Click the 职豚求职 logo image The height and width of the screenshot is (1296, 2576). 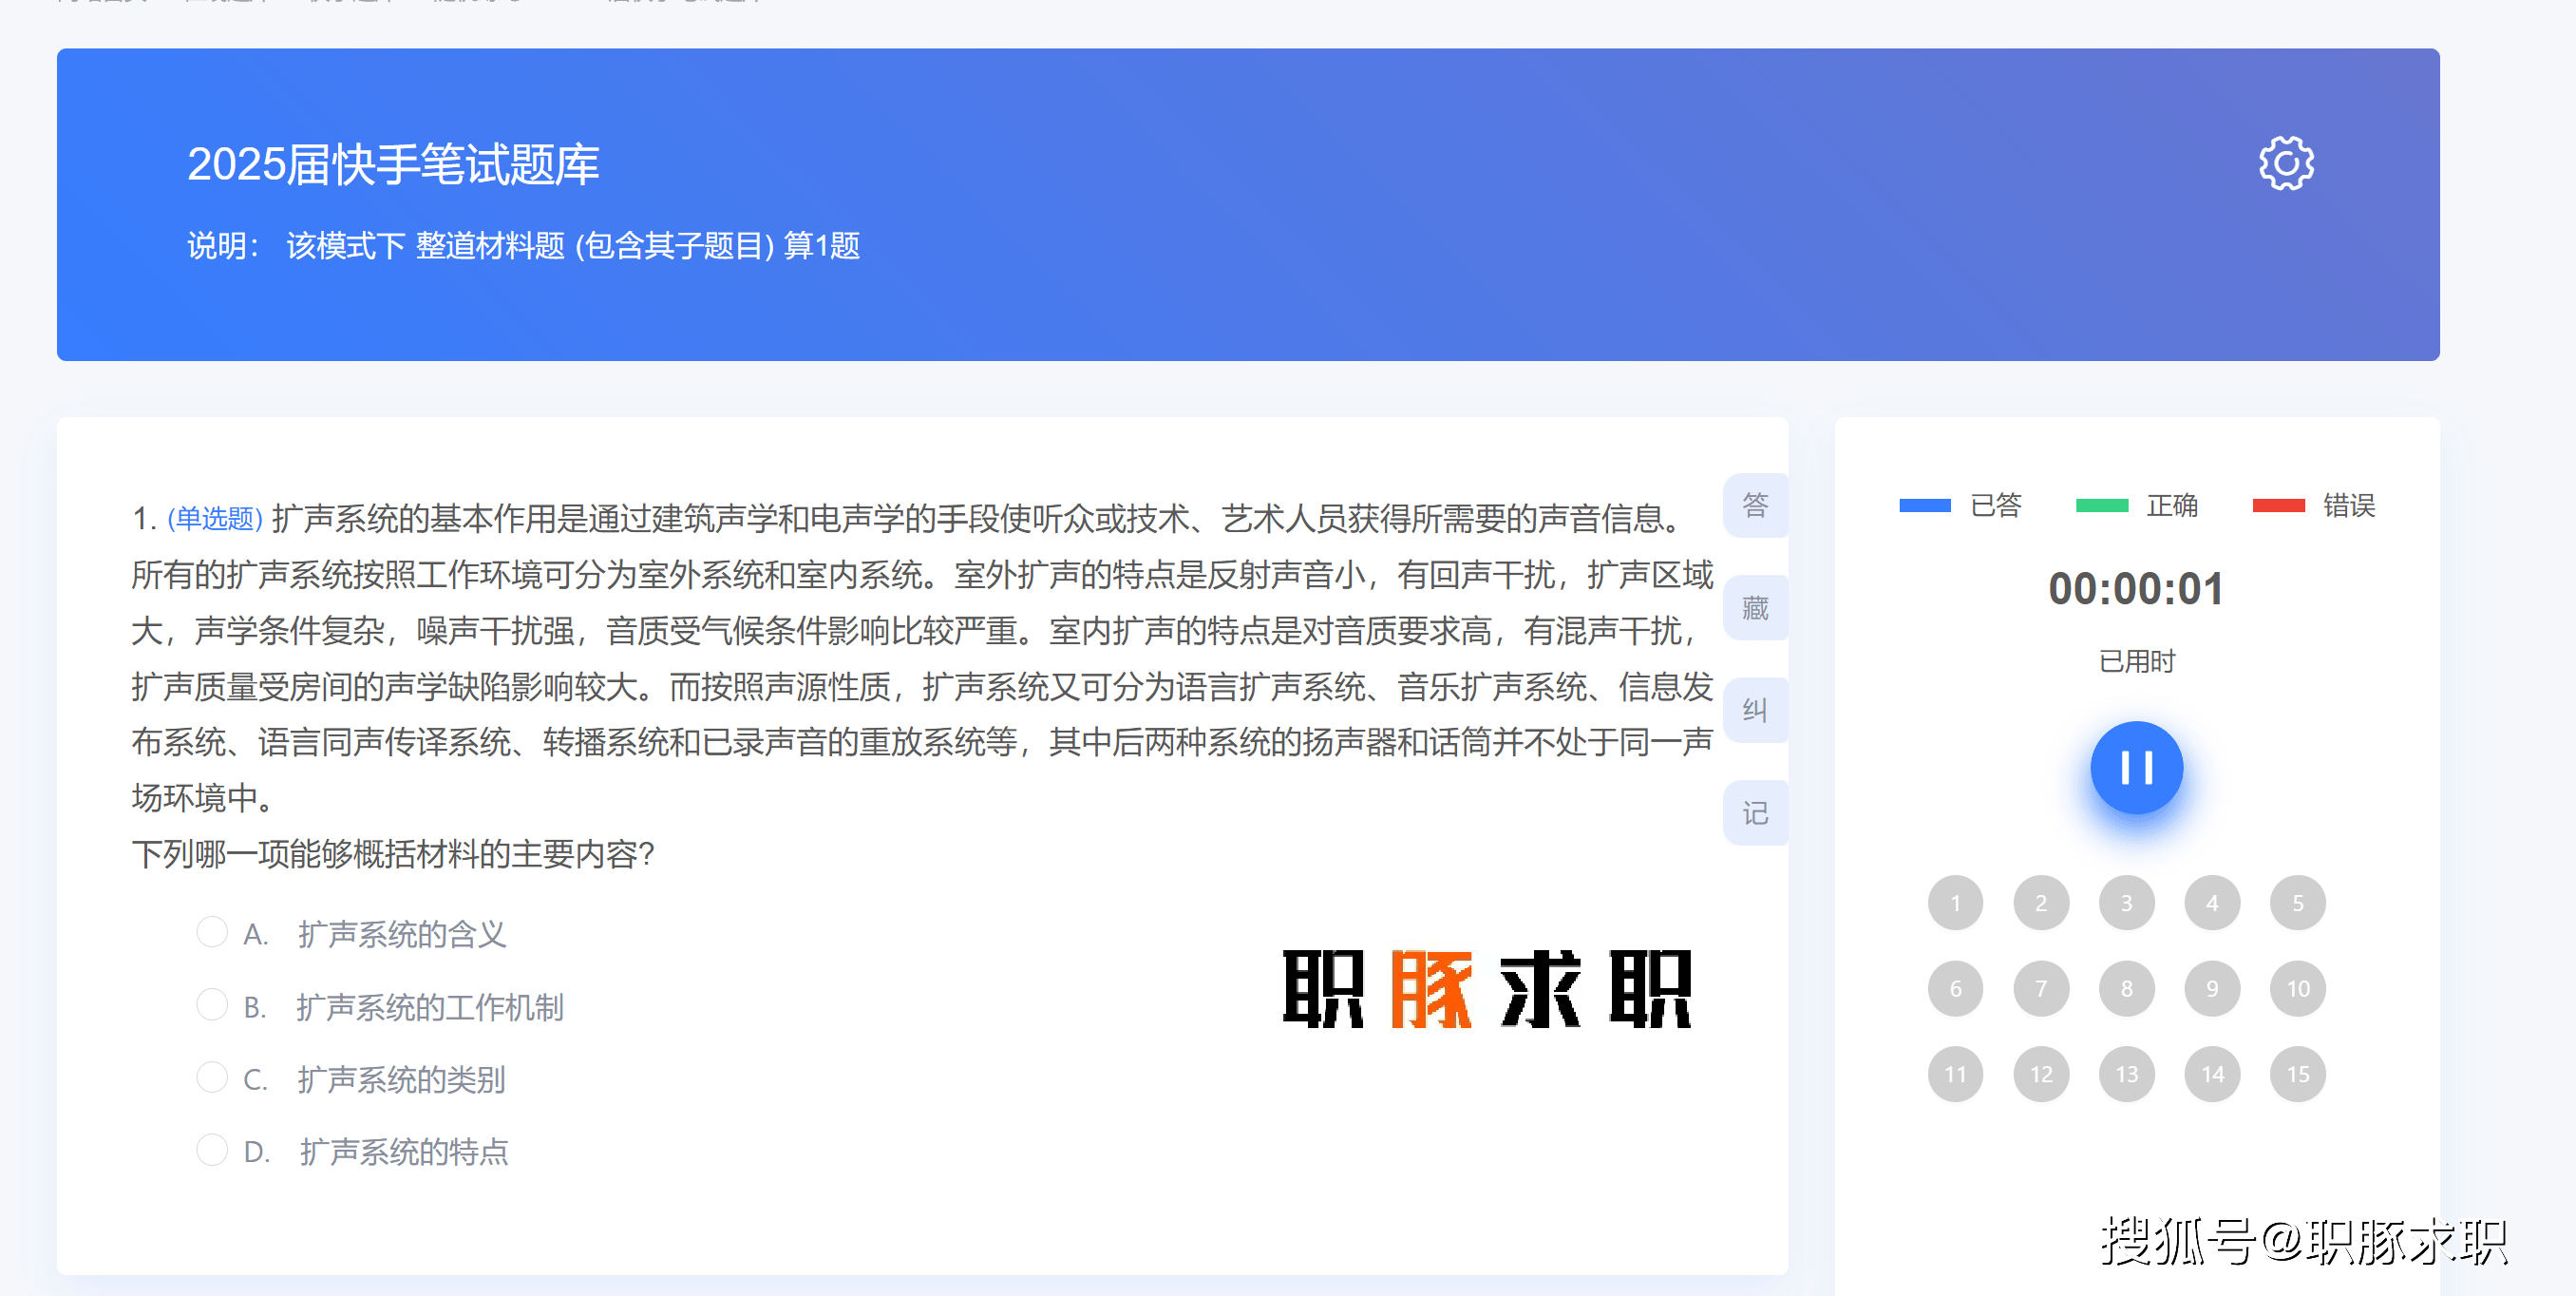[x=1486, y=989]
